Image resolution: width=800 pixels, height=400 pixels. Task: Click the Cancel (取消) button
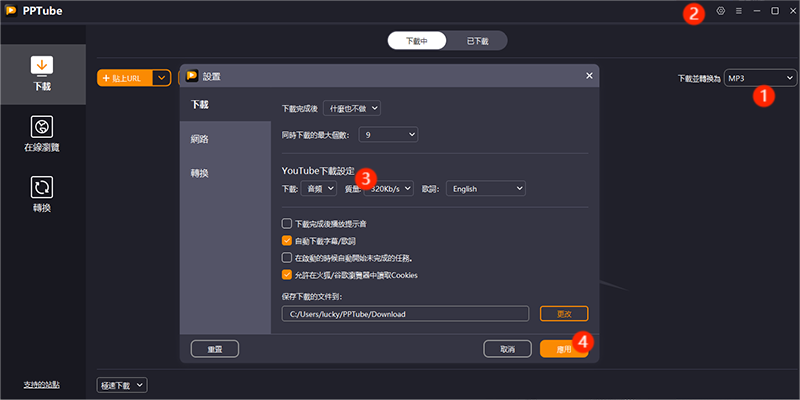507,349
